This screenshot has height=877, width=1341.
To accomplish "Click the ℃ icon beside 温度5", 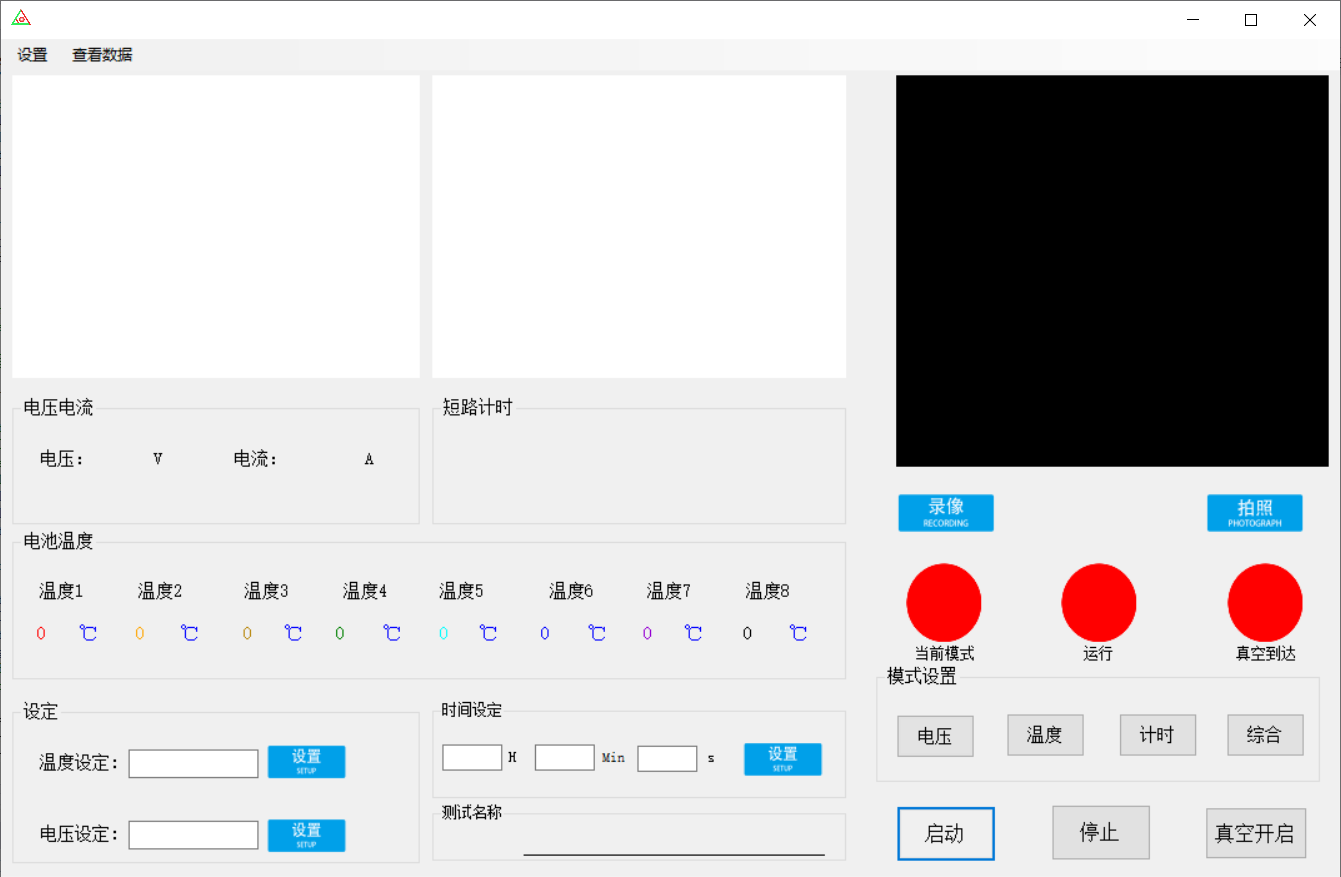I will coord(489,633).
